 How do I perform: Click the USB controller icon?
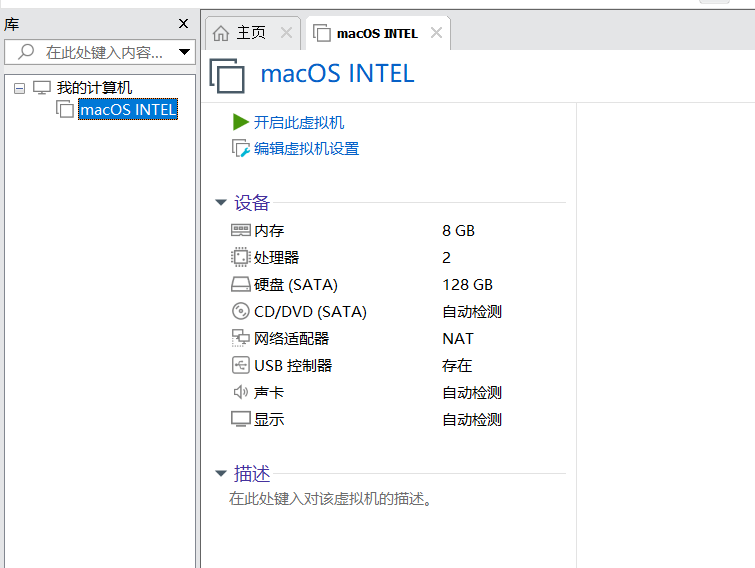(x=240, y=365)
